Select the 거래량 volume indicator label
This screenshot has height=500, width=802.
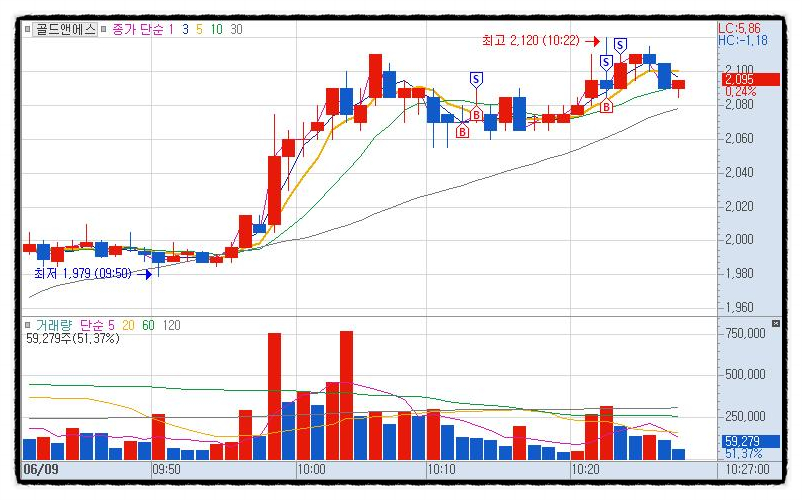click(x=54, y=325)
